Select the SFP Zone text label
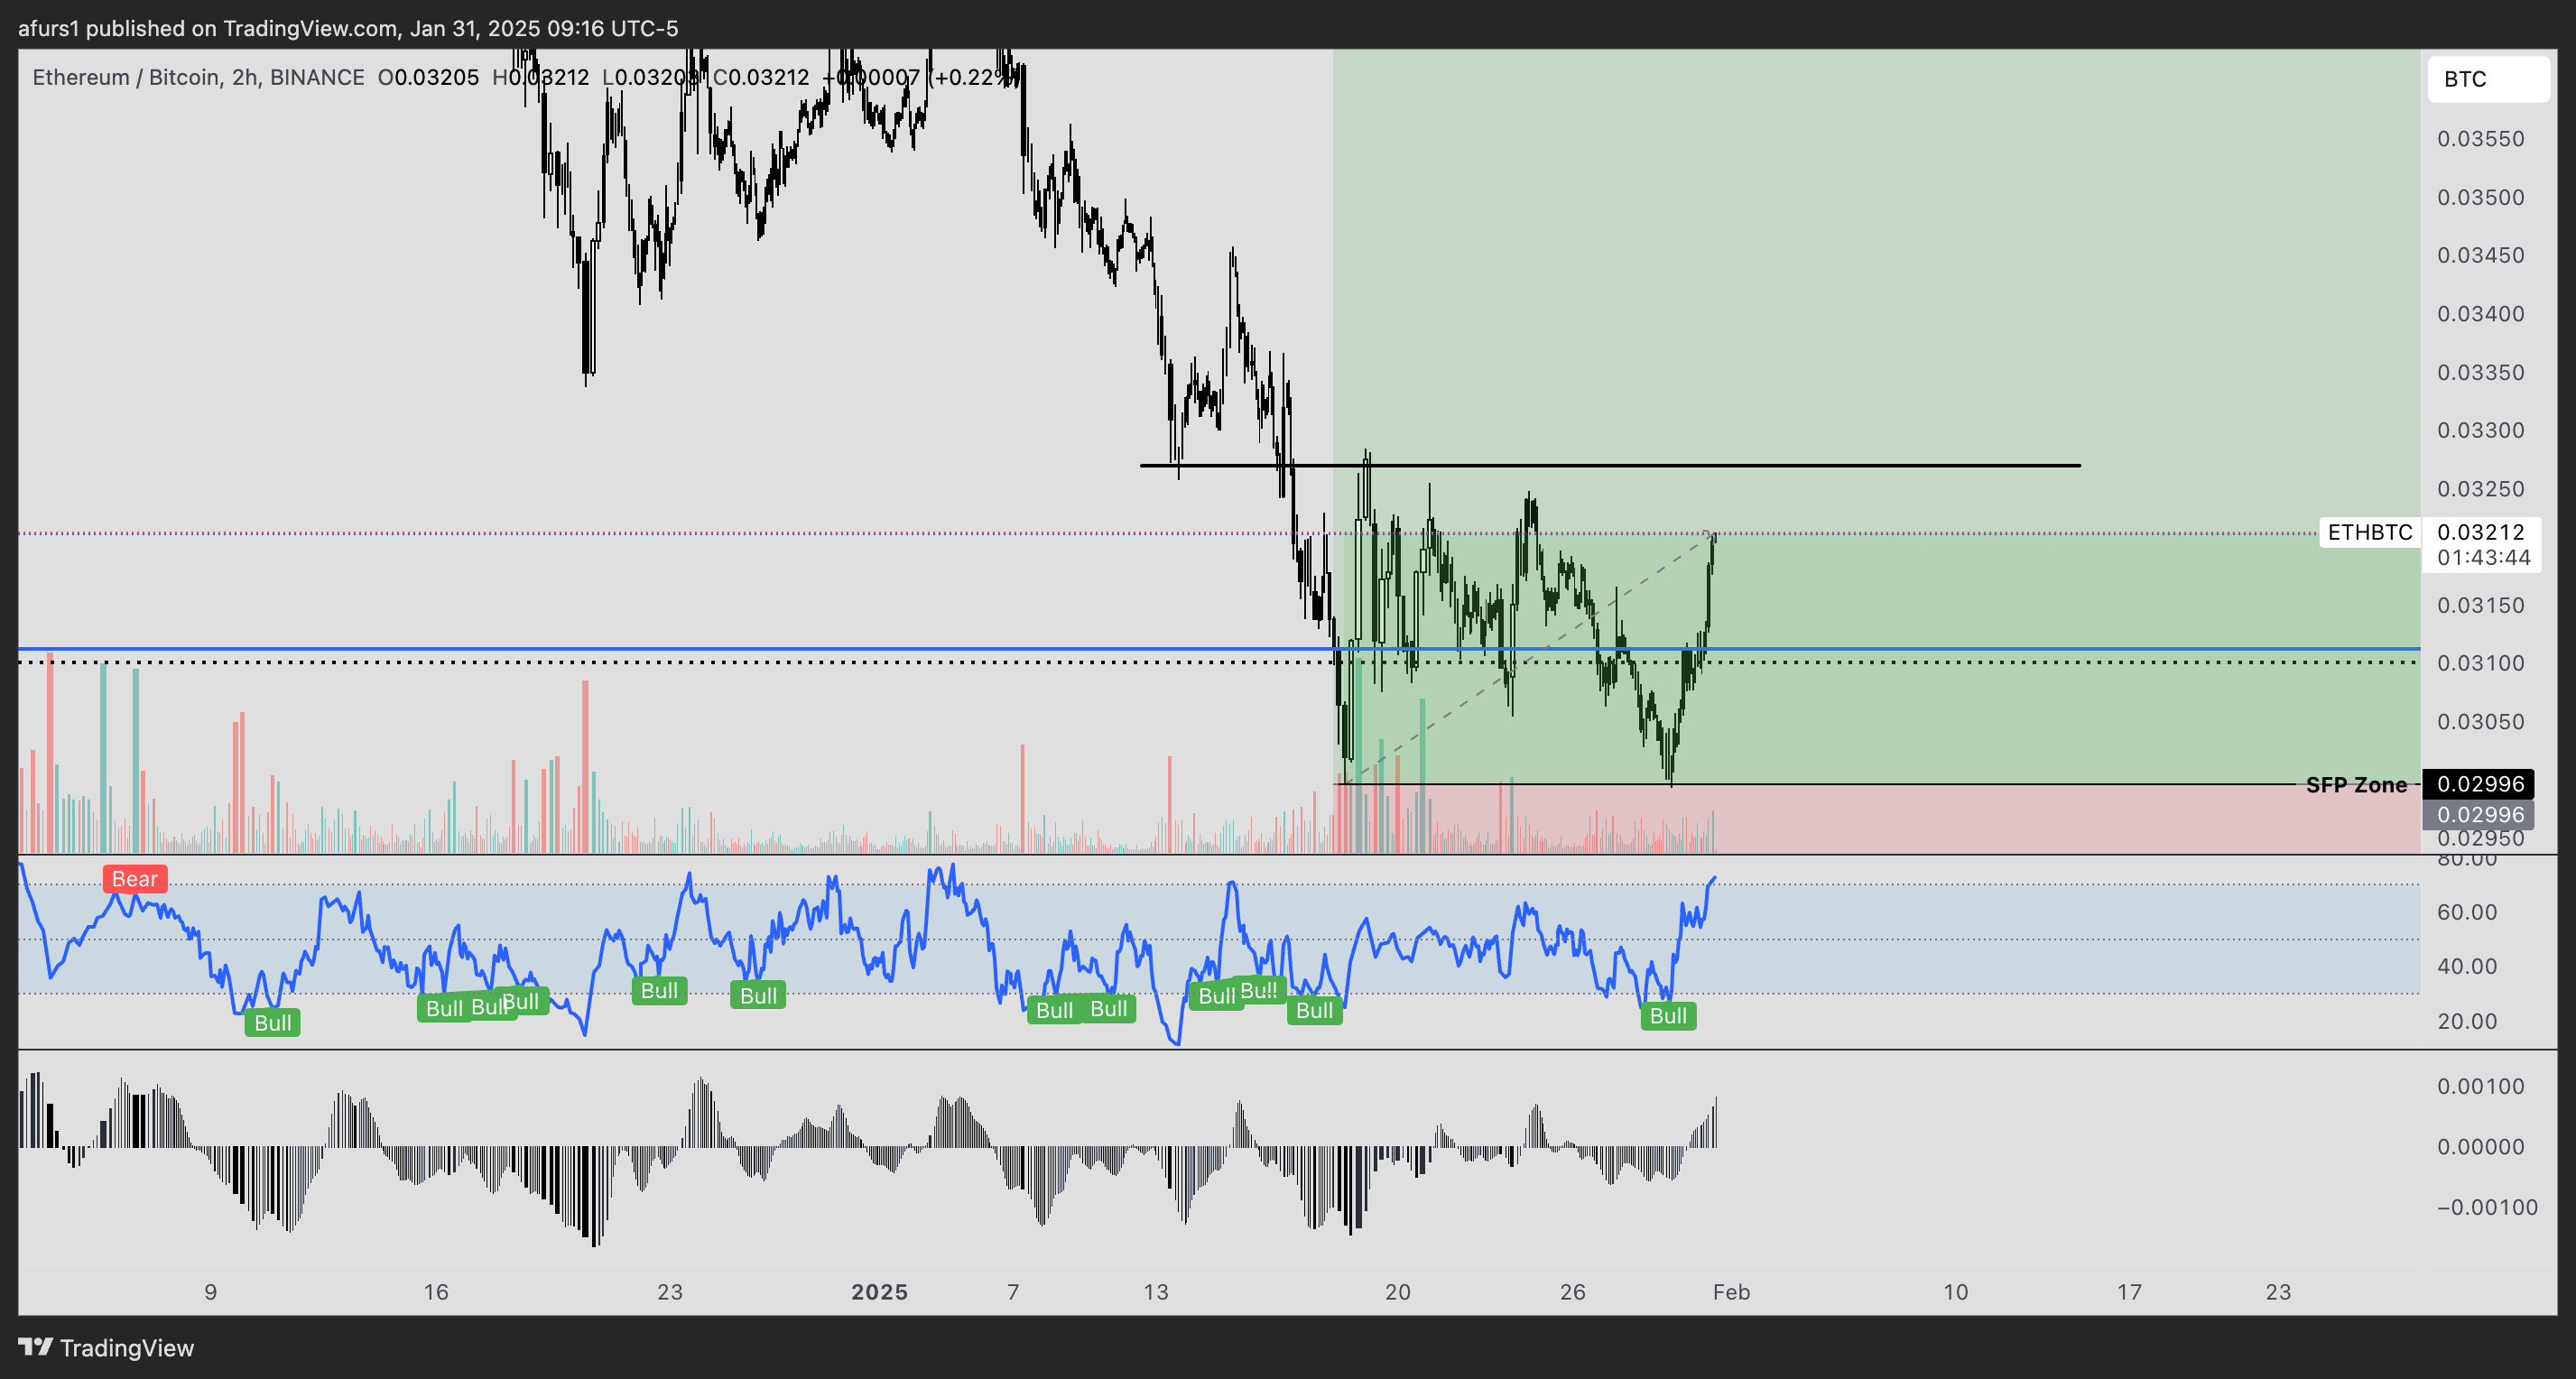 tap(2356, 785)
